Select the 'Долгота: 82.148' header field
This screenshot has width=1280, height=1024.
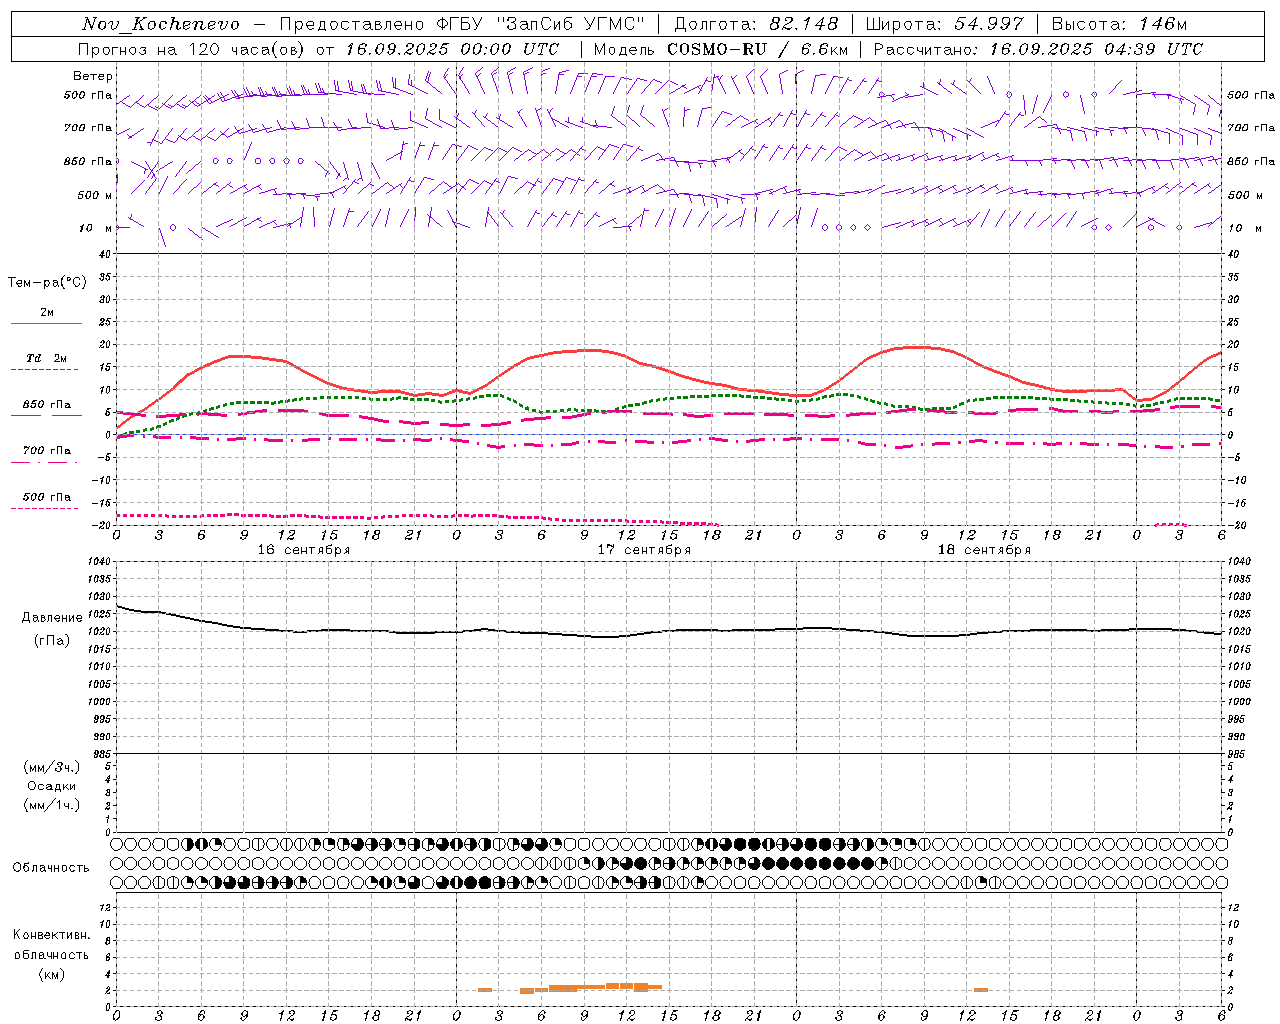(x=756, y=24)
